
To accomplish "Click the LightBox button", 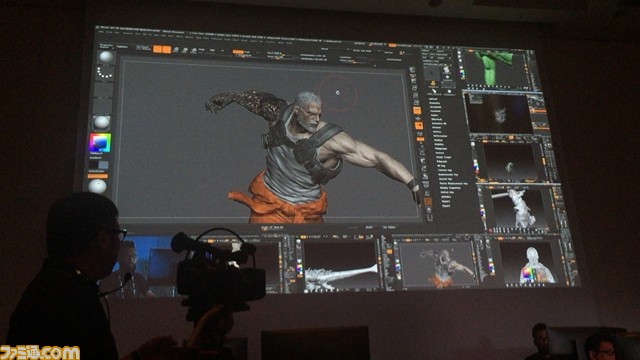I will (122, 47).
